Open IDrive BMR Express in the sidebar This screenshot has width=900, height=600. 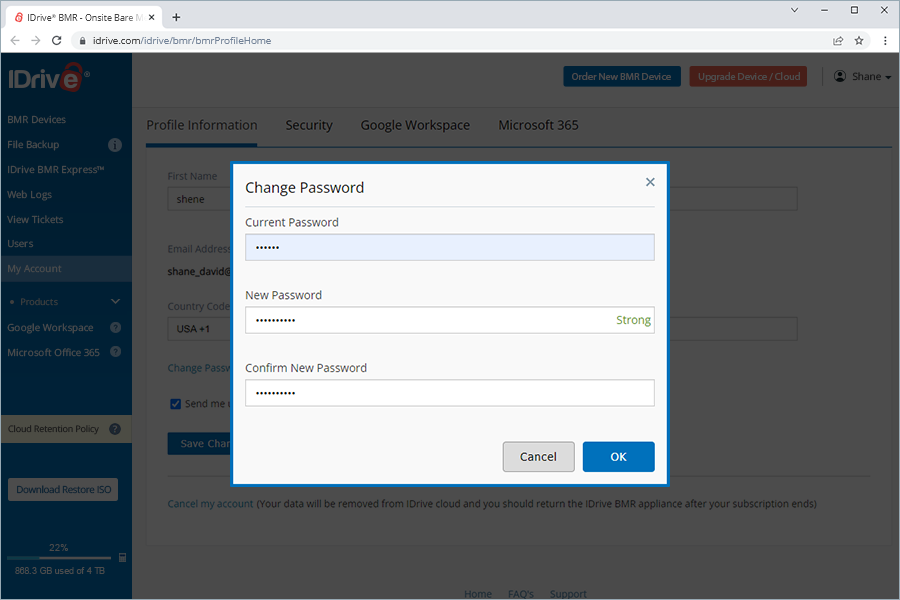[x=55, y=169]
